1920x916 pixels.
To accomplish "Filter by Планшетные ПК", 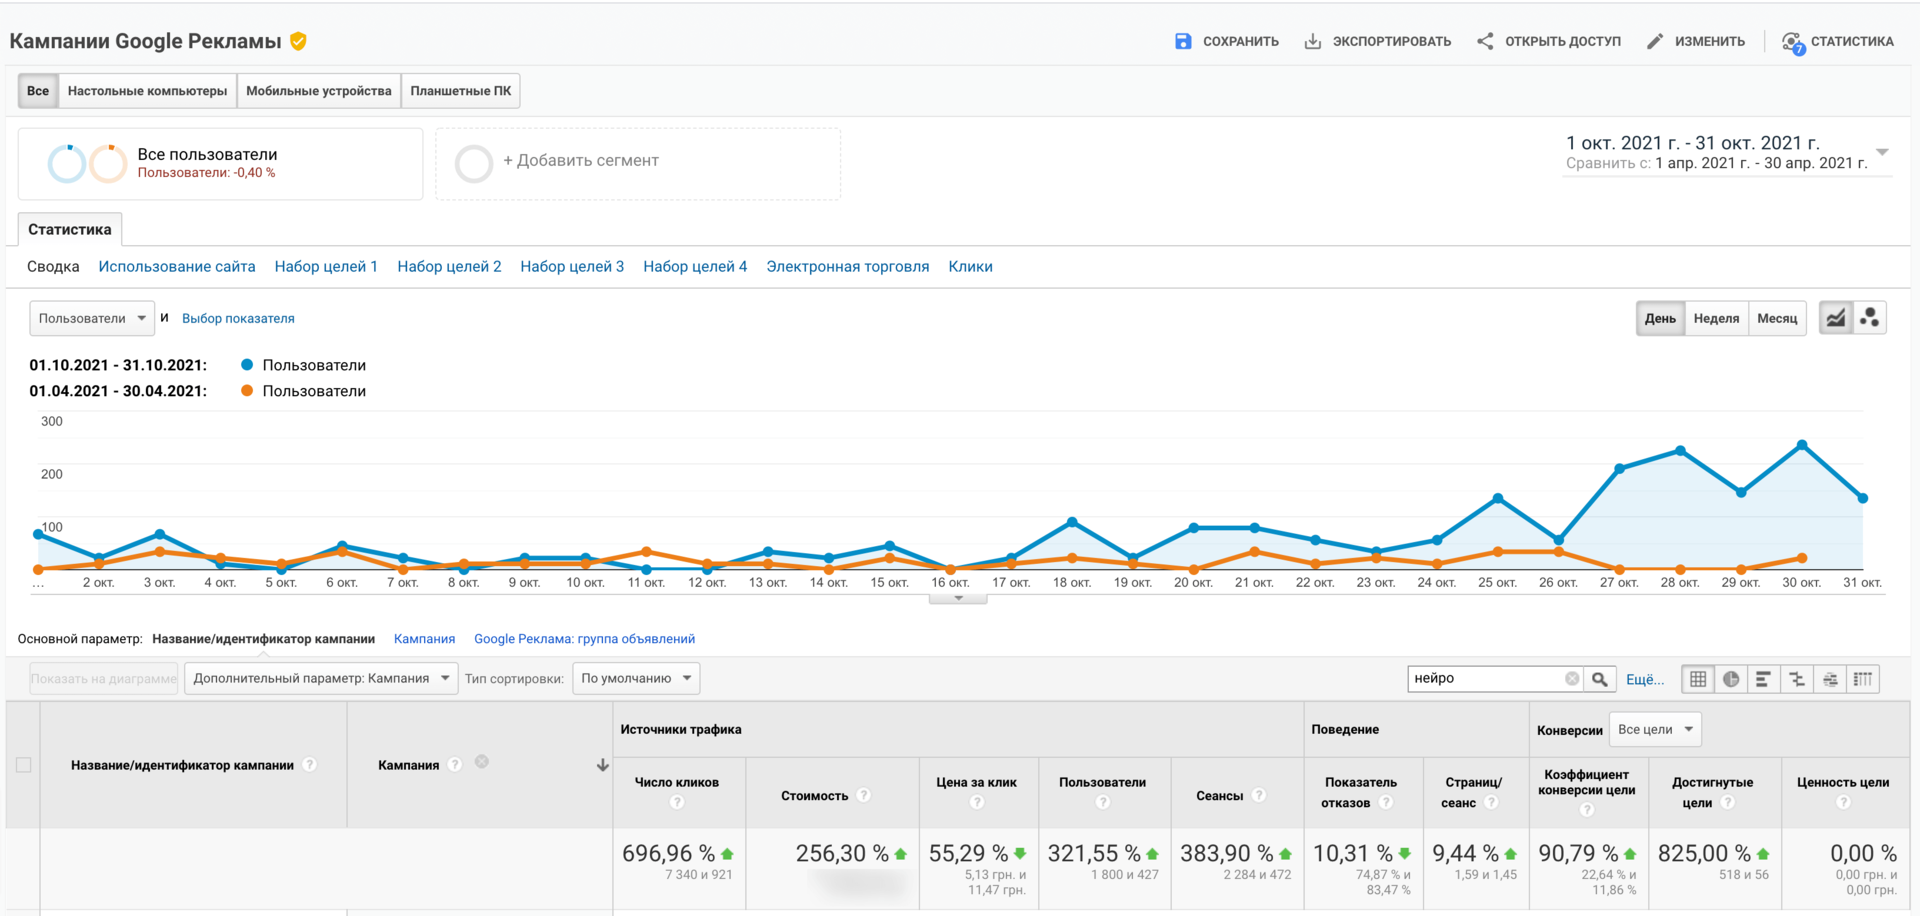I will pyautogui.click(x=461, y=91).
